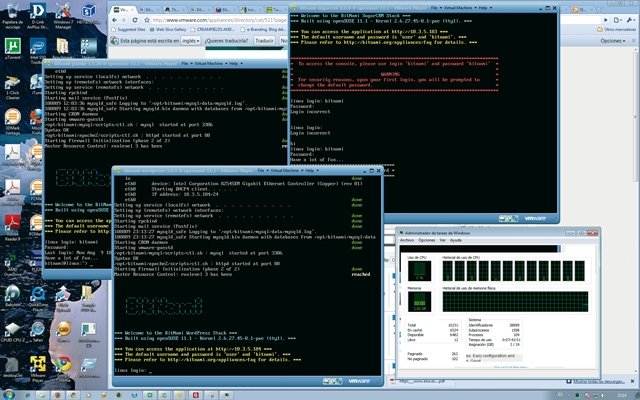Click device status icons in SugarCRM VMware window
Image resolution: width=640 pixels, height=400 pixels.
(509, 219)
